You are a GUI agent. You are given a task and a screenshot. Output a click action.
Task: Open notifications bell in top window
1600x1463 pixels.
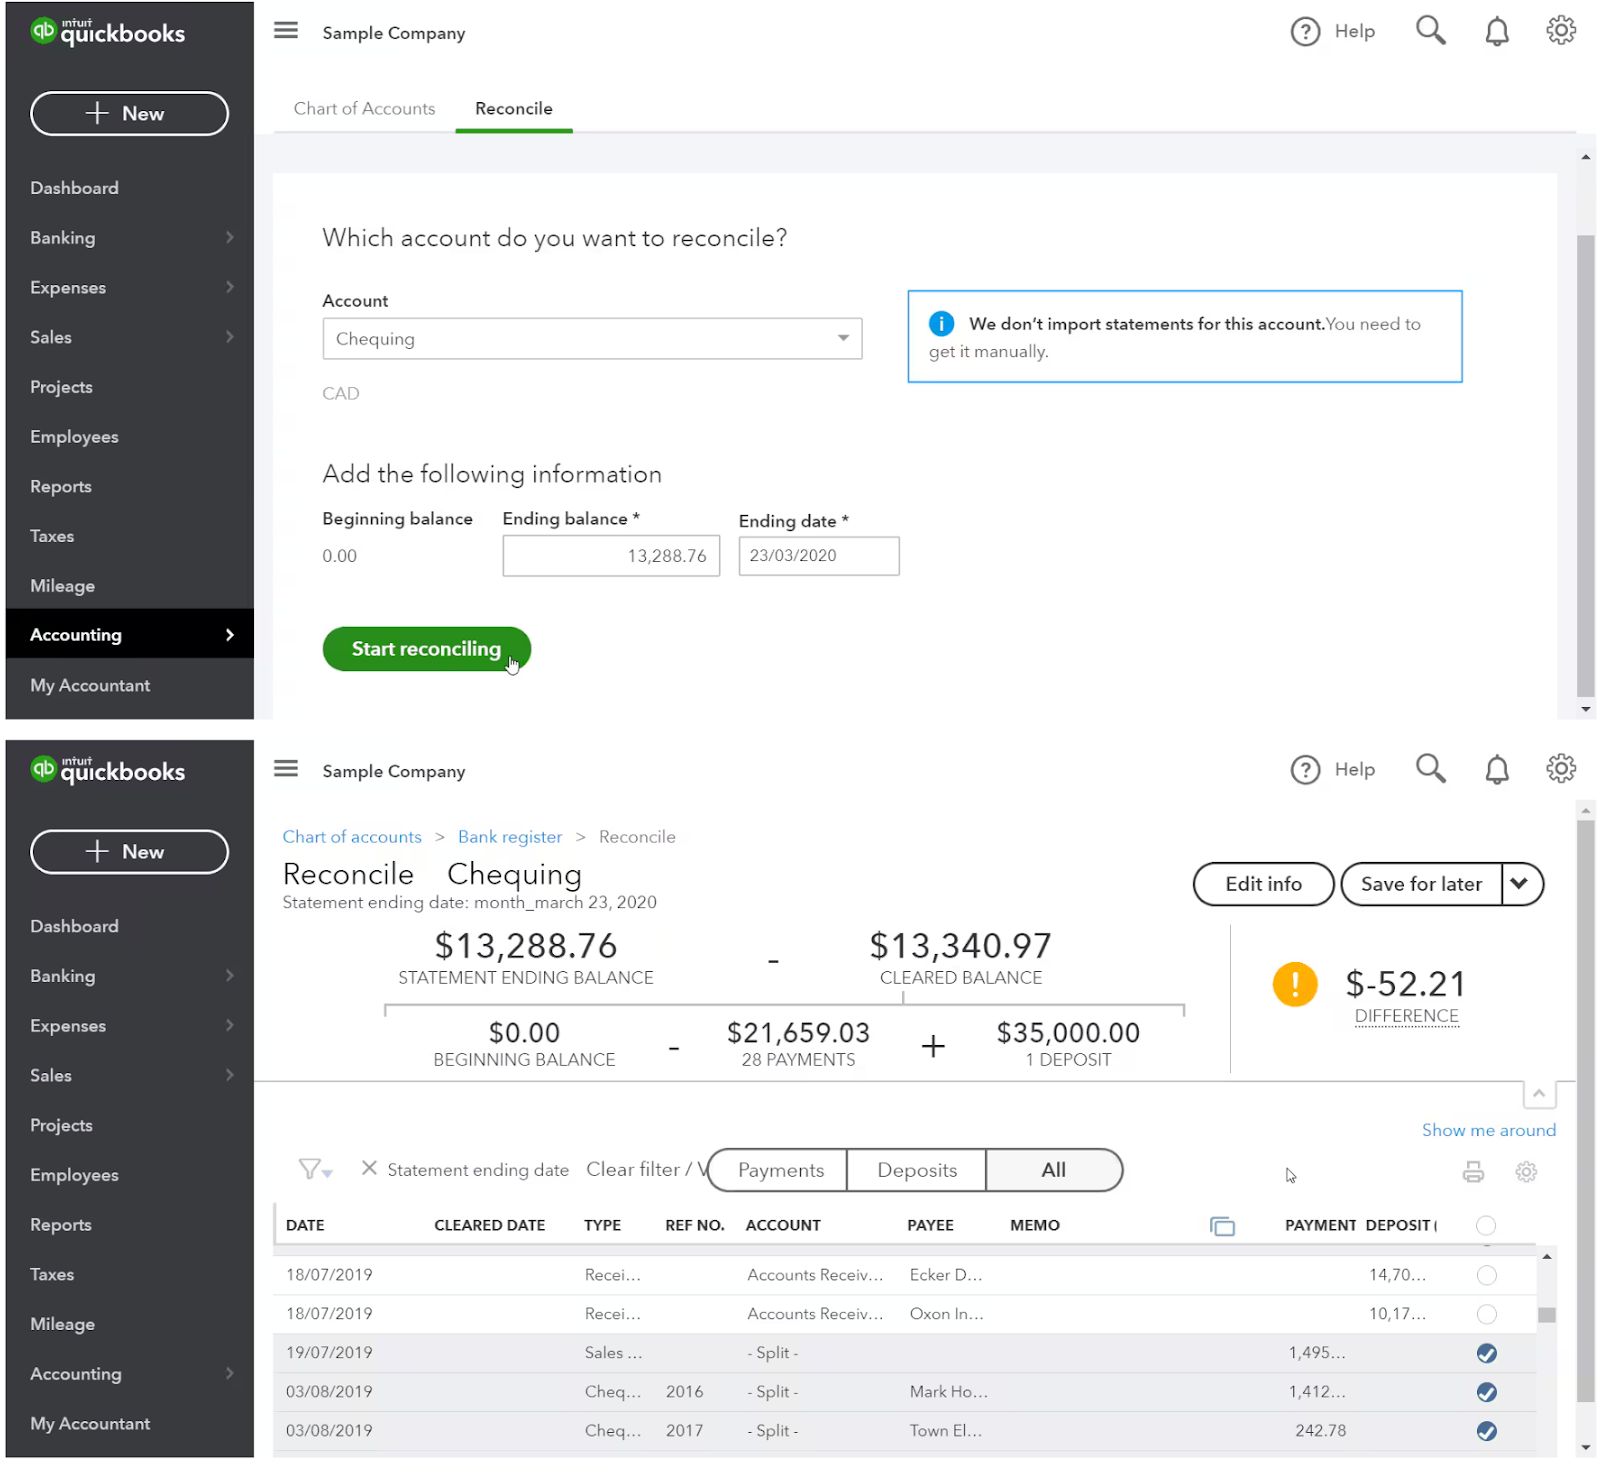coord(1497,32)
